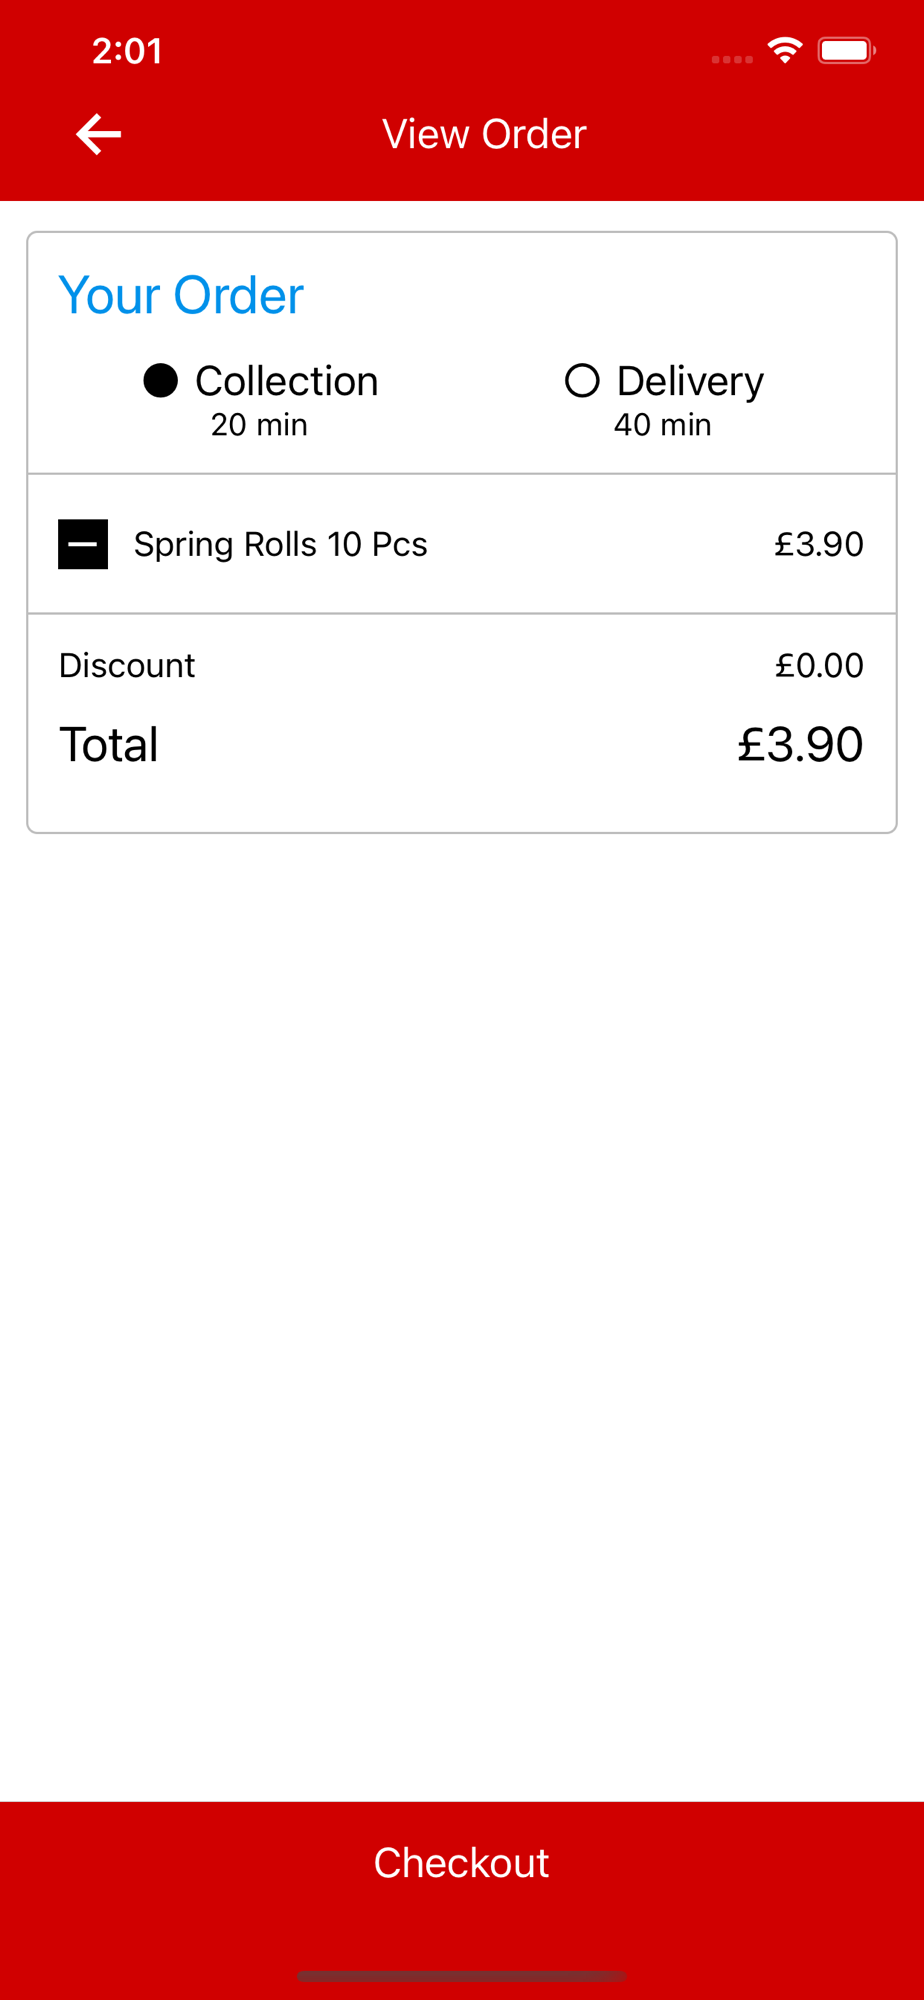Image resolution: width=924 pixels, height=2000 pixels.
Task: Tap the £3.90 total amount
Action: [x=800, y=744]
